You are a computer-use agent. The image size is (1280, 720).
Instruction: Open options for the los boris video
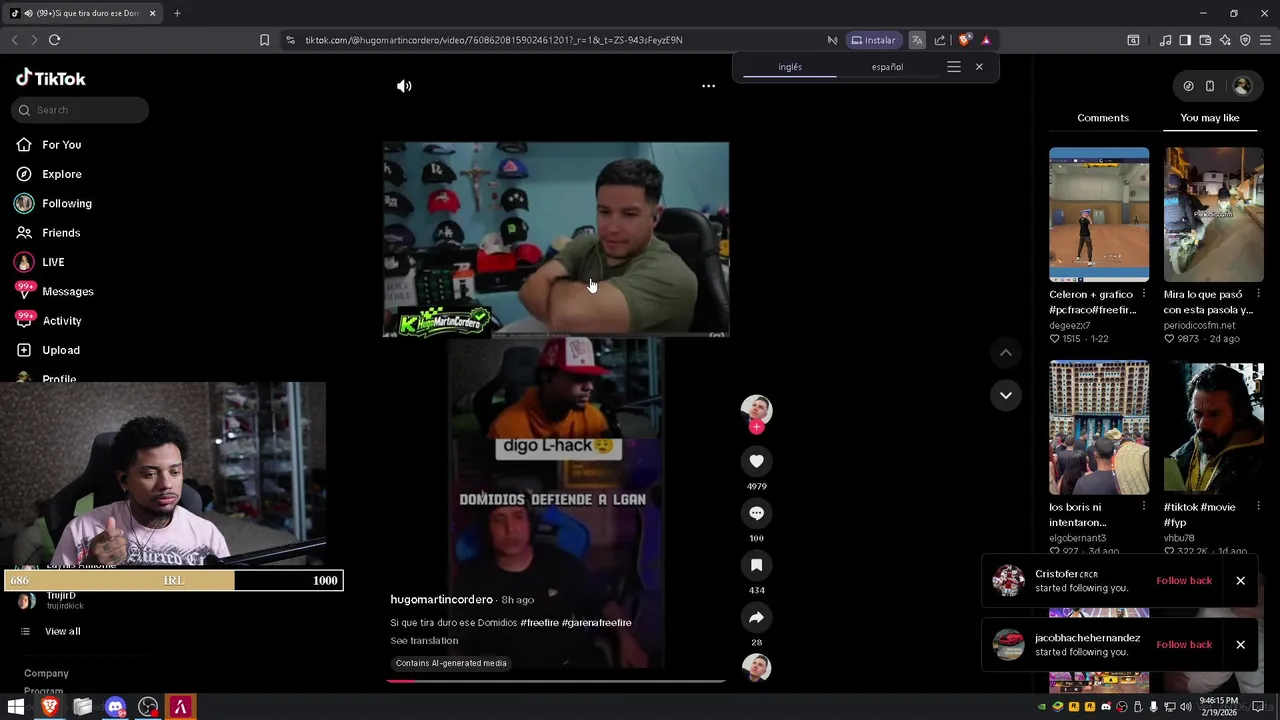coord(1144,507)
